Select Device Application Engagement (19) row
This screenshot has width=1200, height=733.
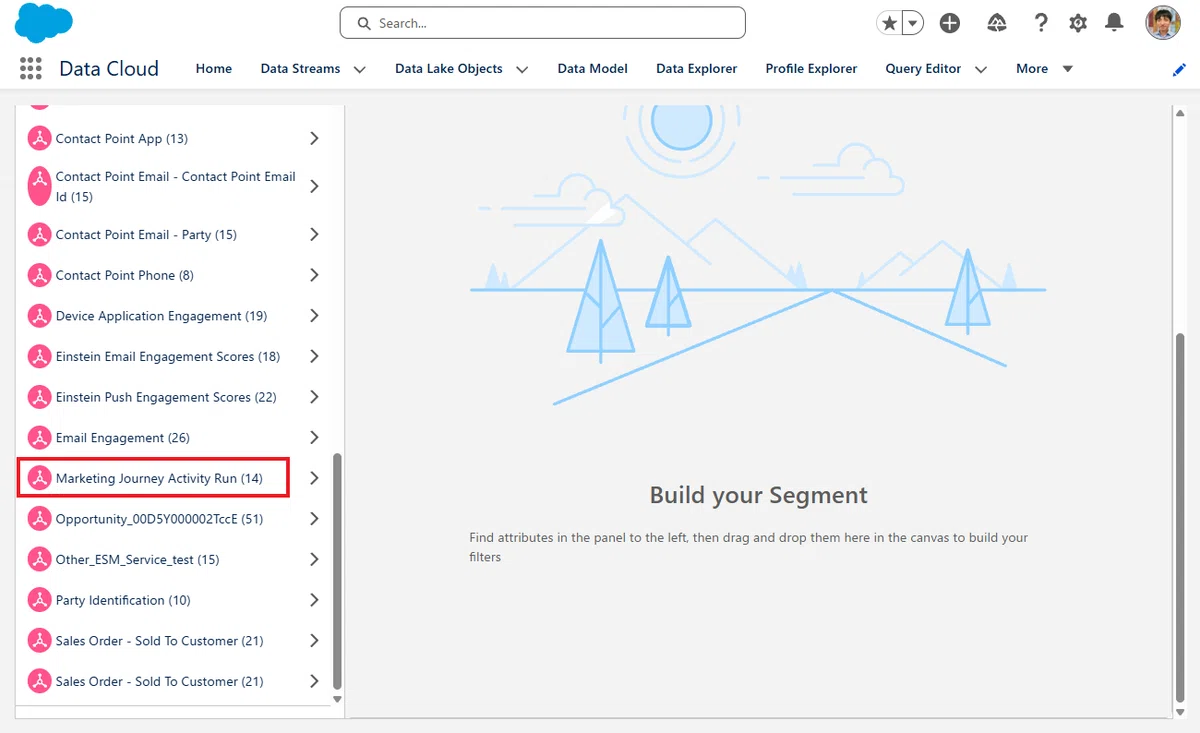[174, 316]
